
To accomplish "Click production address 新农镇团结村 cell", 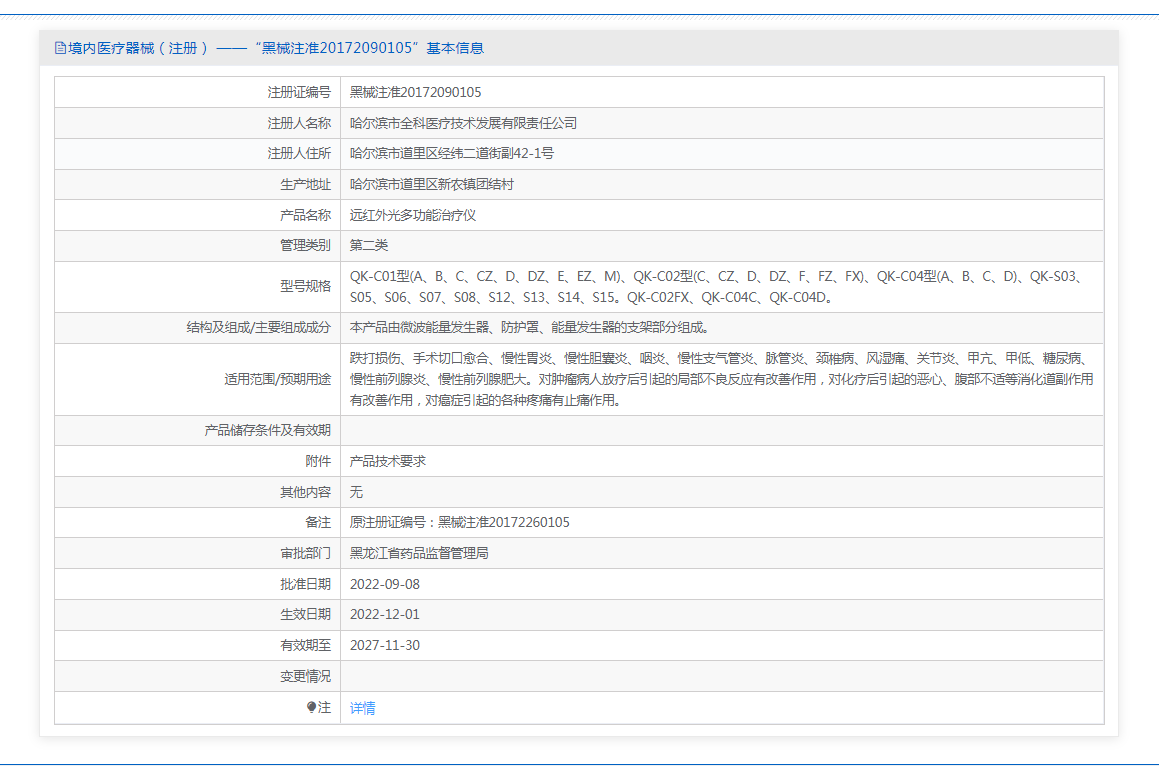I will click(x=431, y=185).
